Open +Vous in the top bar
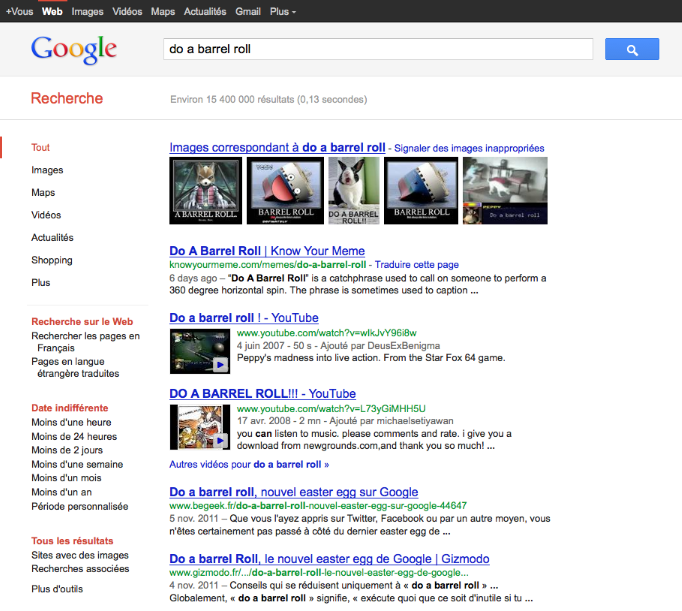 pos(20,12)
